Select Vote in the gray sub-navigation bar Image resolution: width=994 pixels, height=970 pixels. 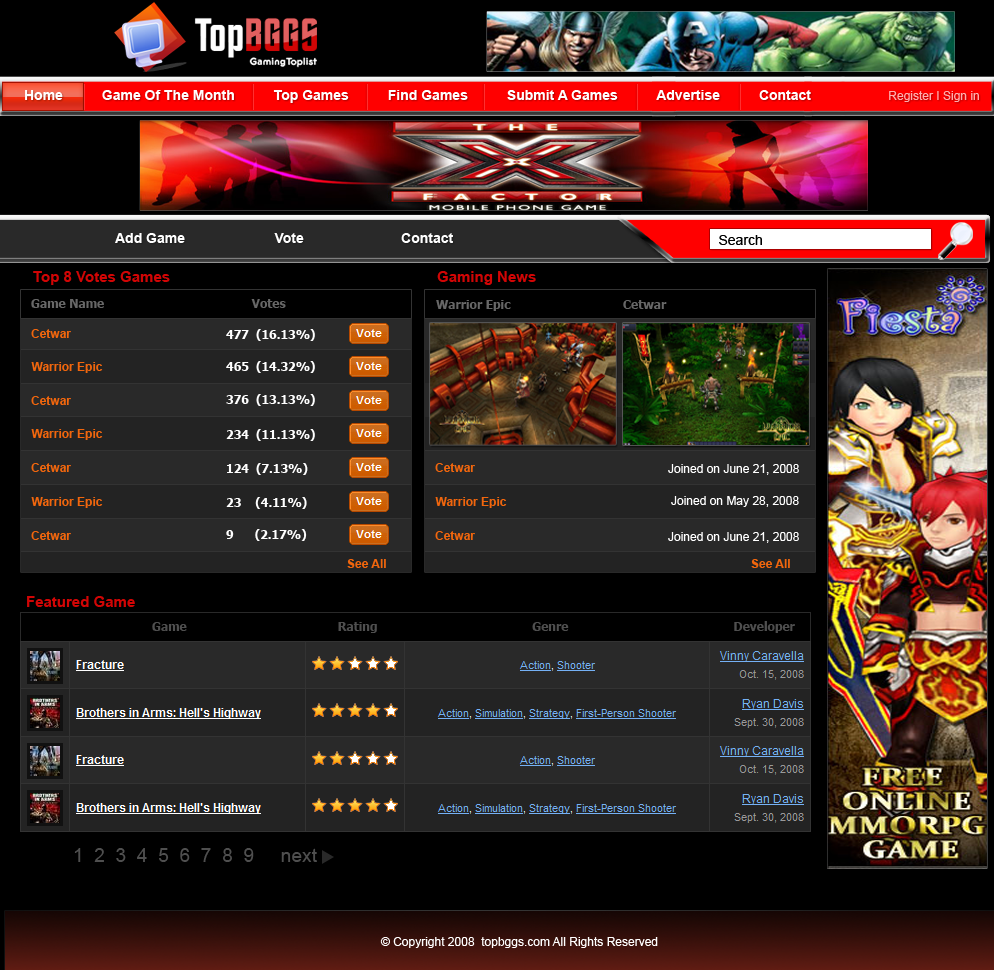[x=289, y=238]
